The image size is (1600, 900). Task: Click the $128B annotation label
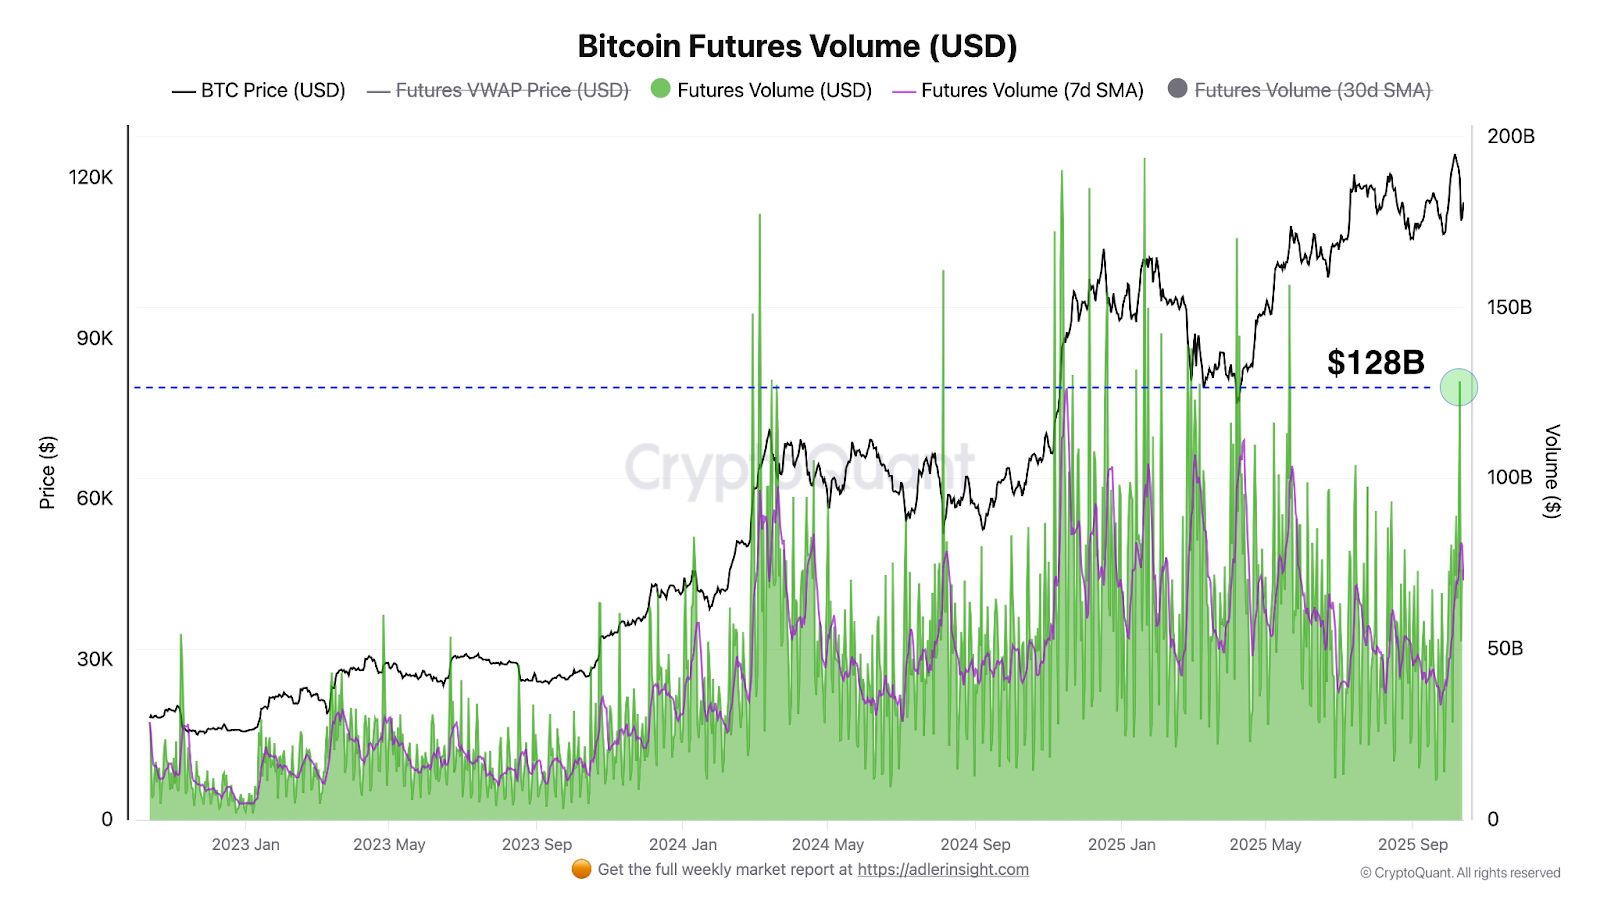point(1375,362)
